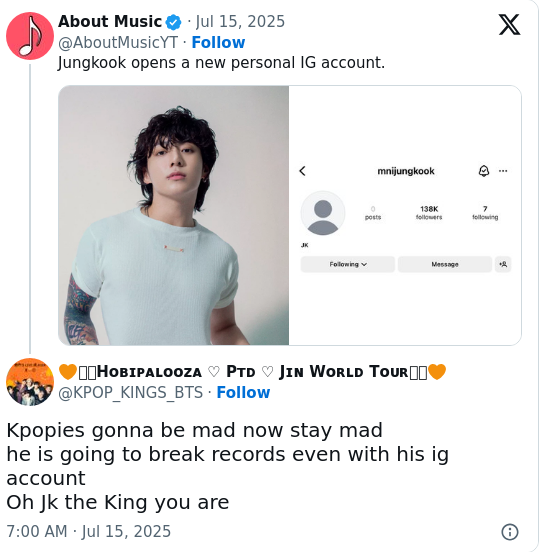Screen dimensions: 548x552
Task: Follow the @AboutMusicYT account
Action: 218,43
